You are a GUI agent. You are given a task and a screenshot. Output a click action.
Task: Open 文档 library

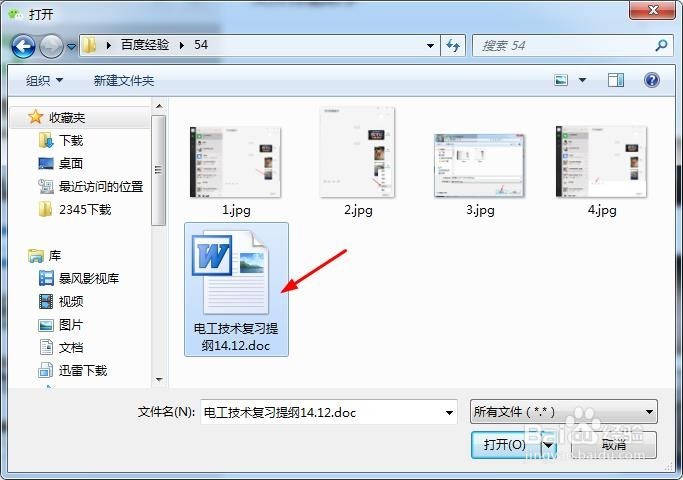(71, 348)
